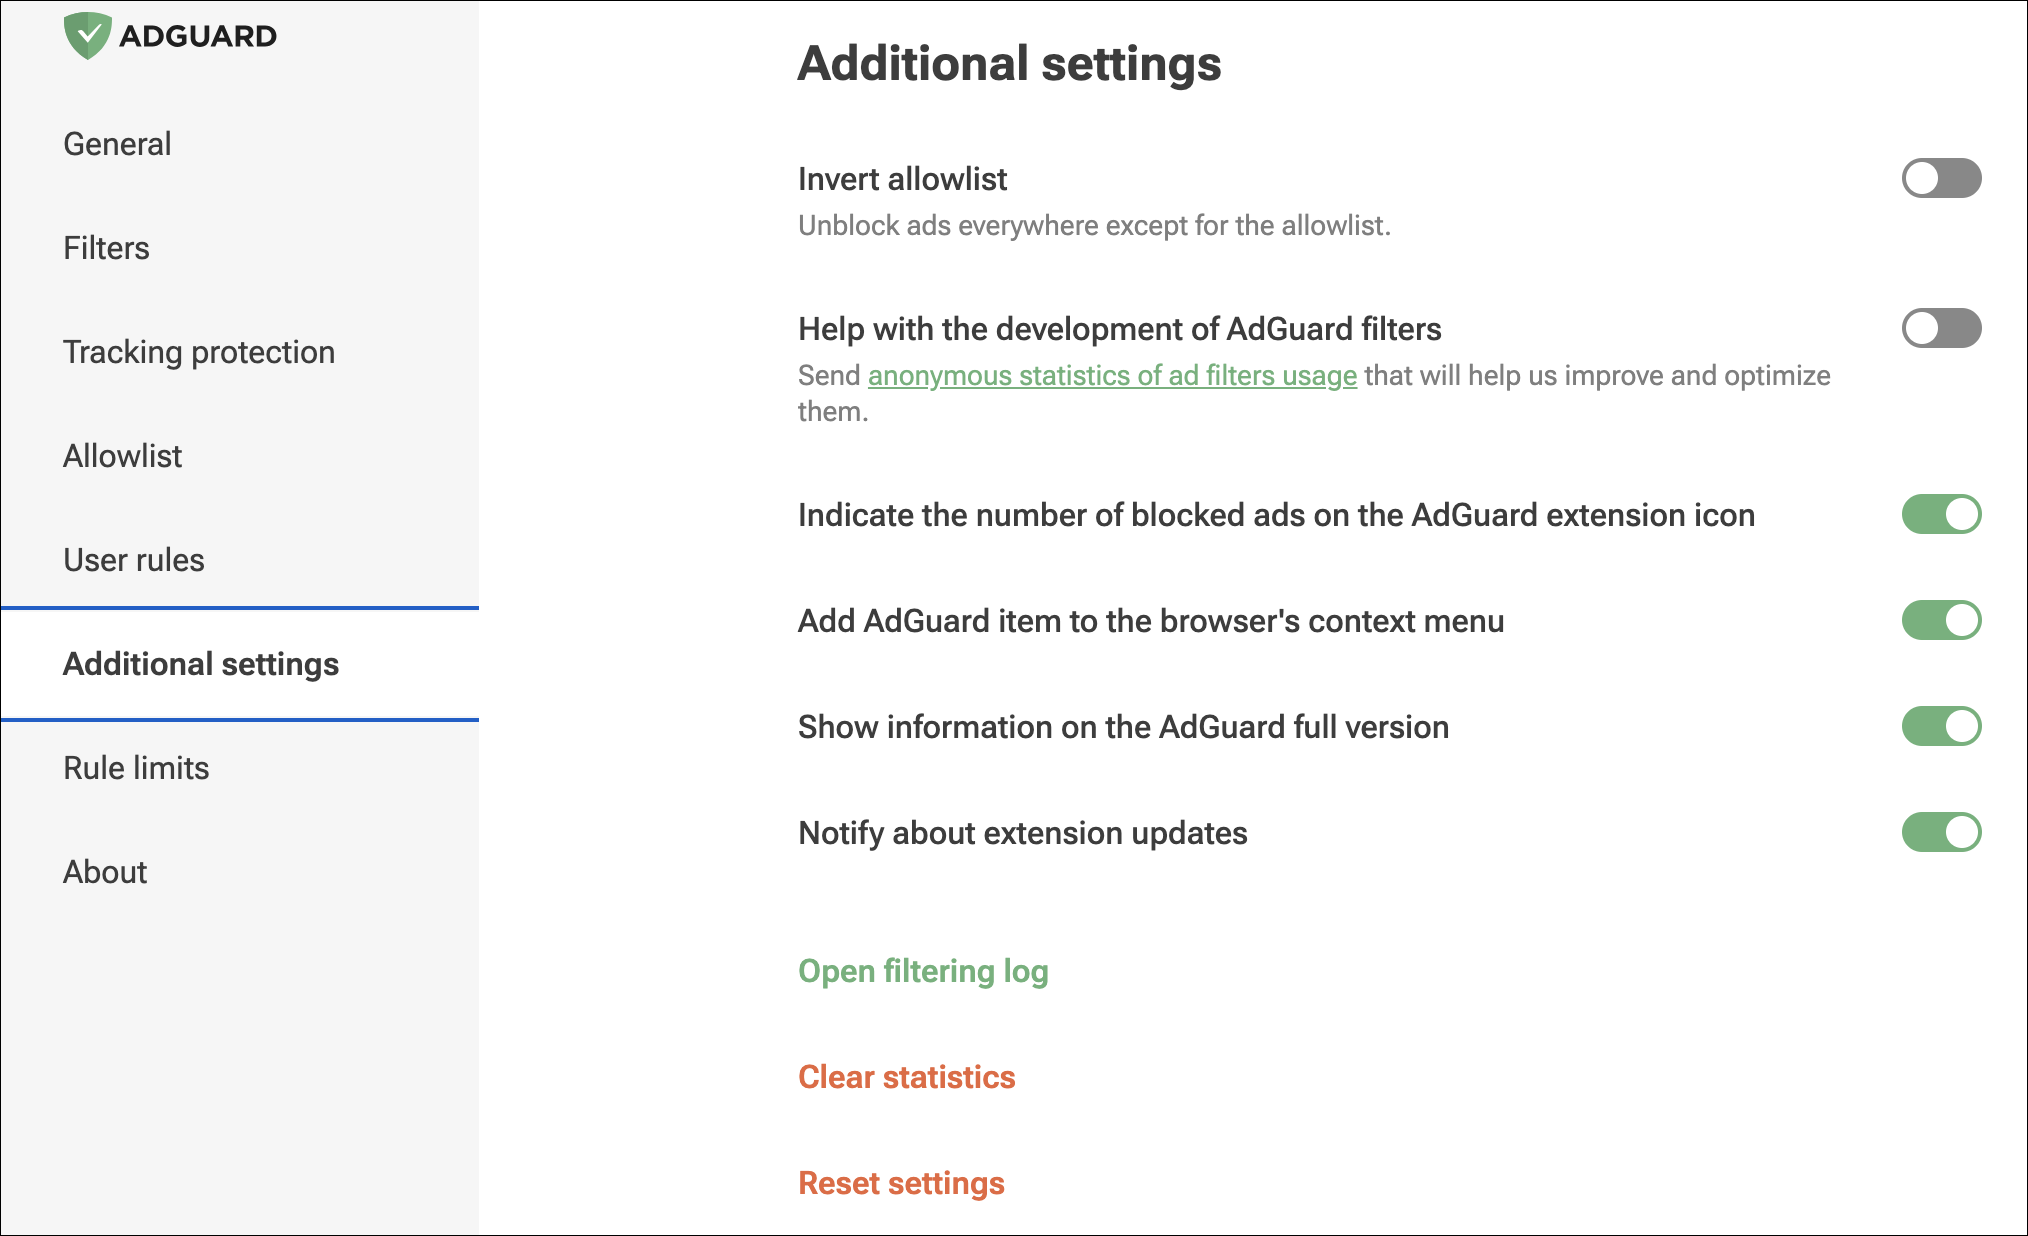Select User rules navigation item
The height and width of the screenshot is (1236, 2028).
135,559
